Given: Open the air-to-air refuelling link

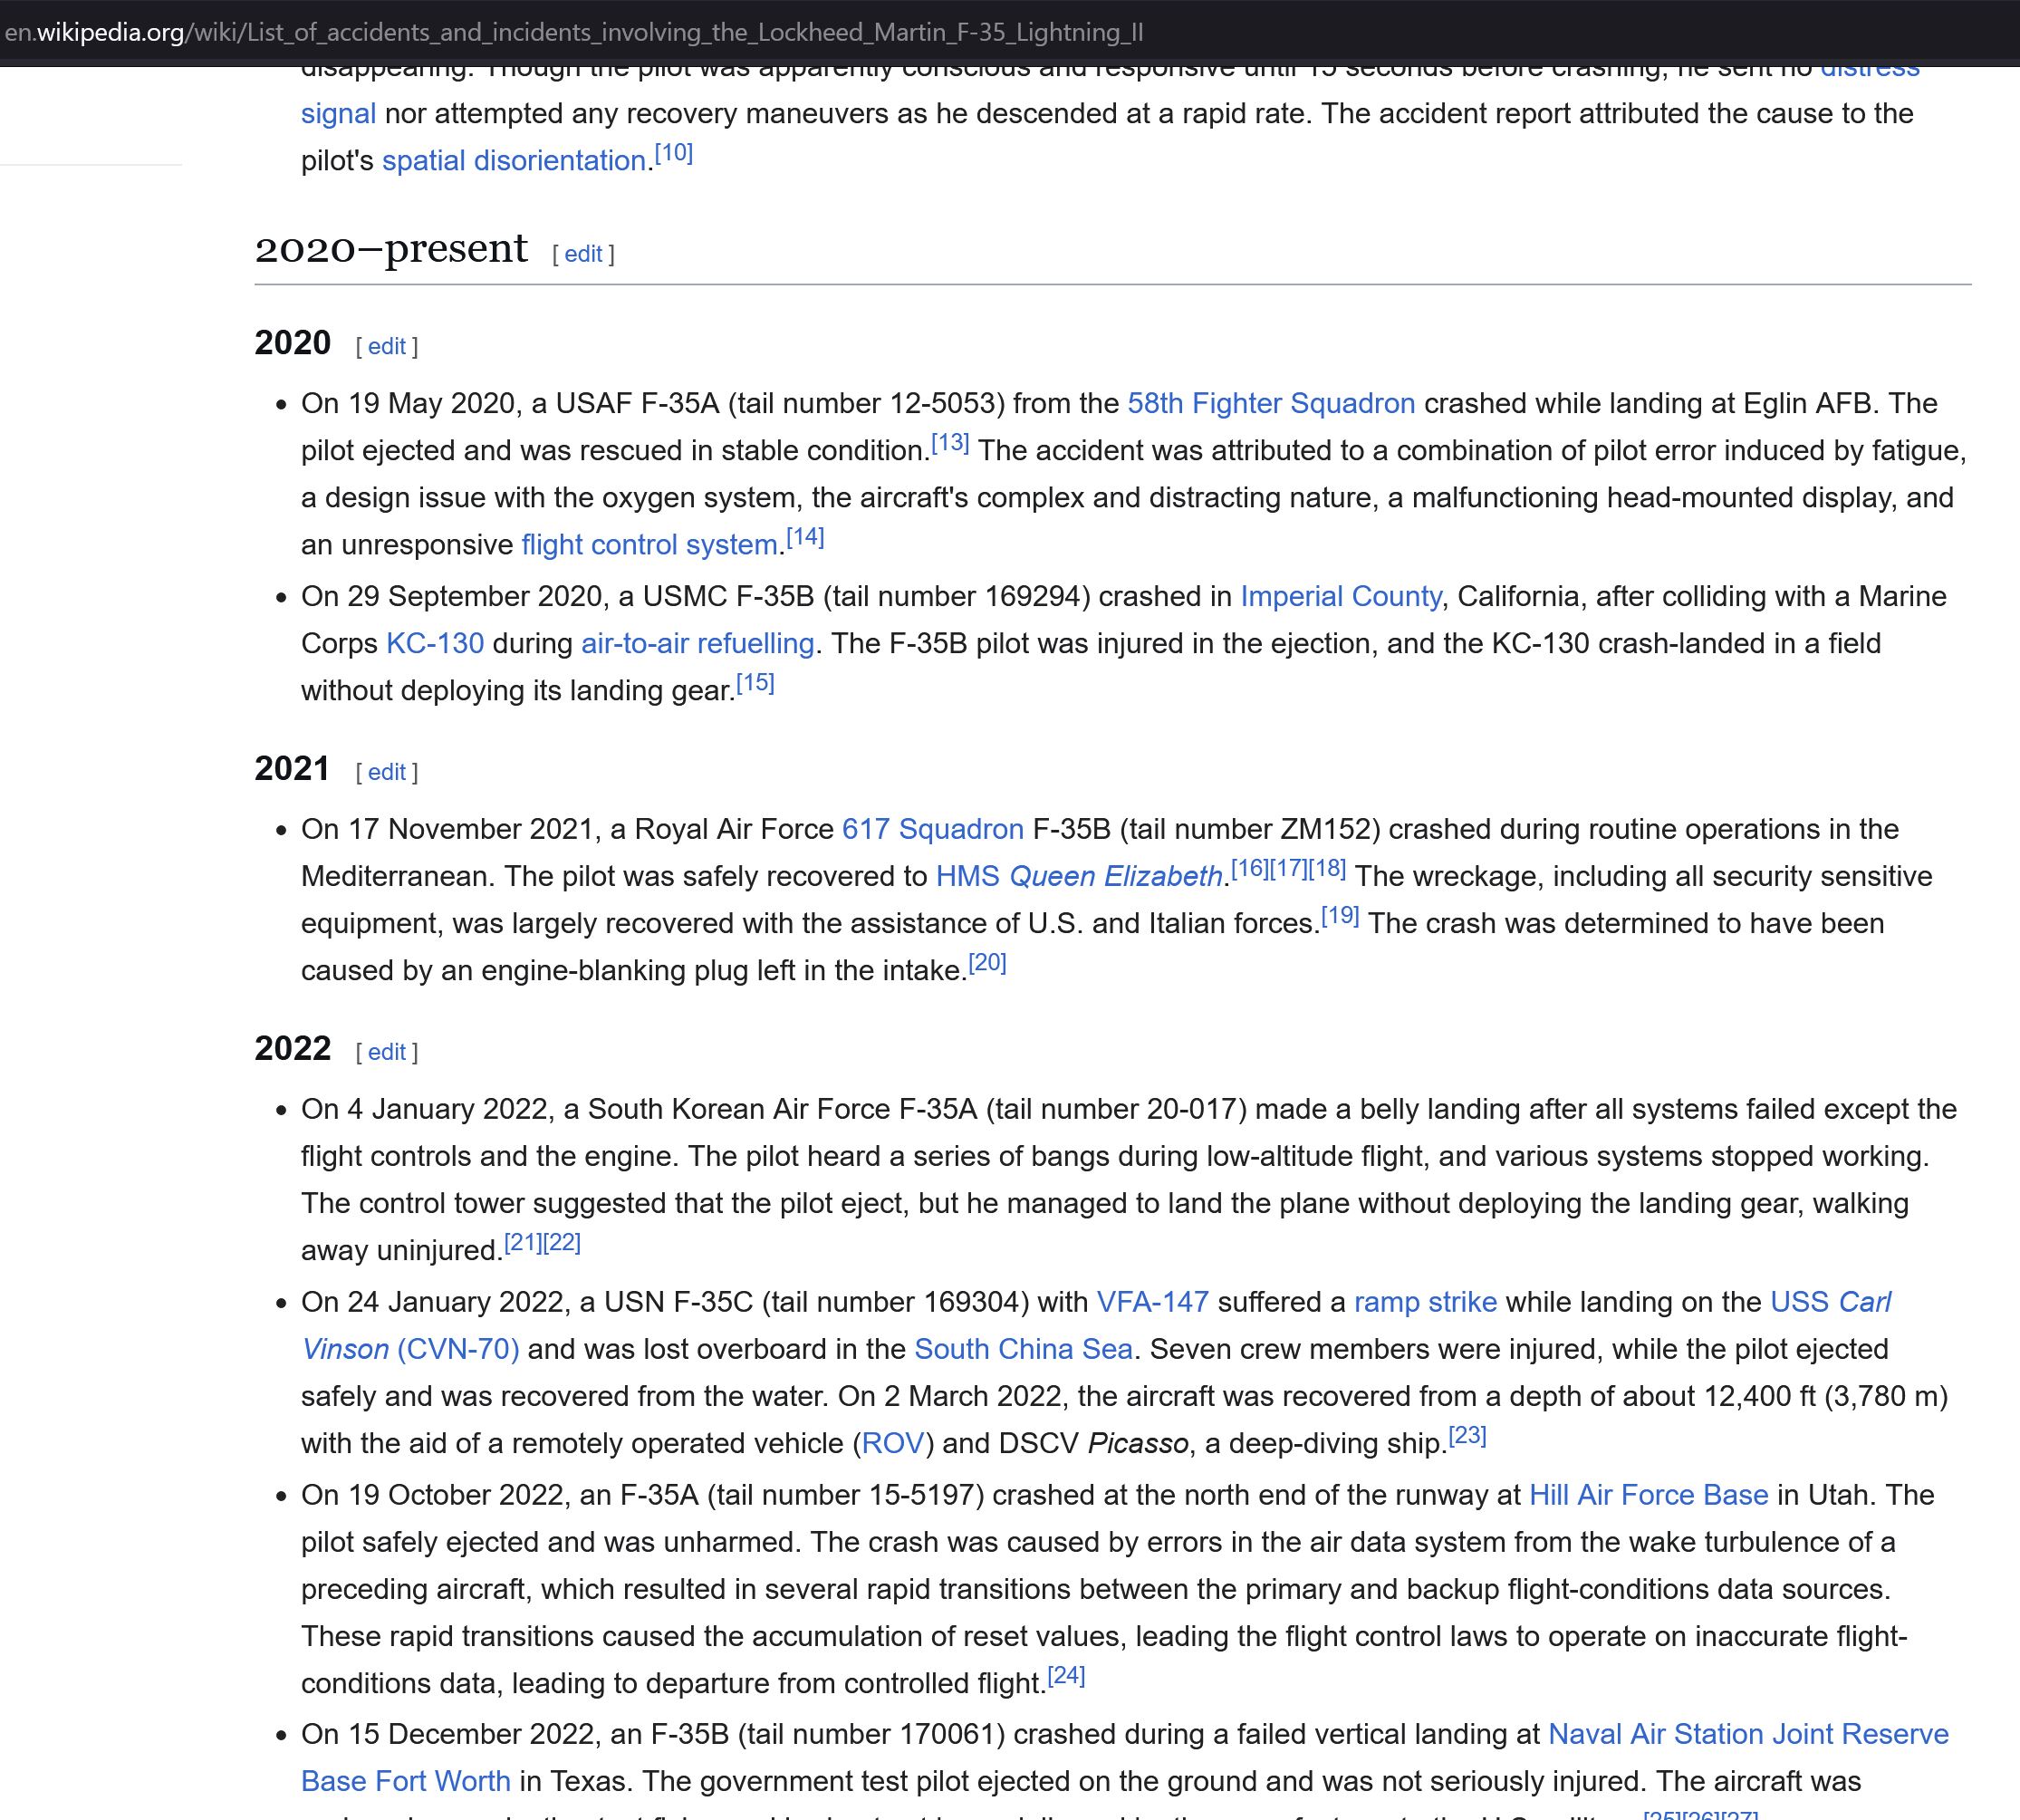Looking at the screenshot, I should (x=698, y=644).
